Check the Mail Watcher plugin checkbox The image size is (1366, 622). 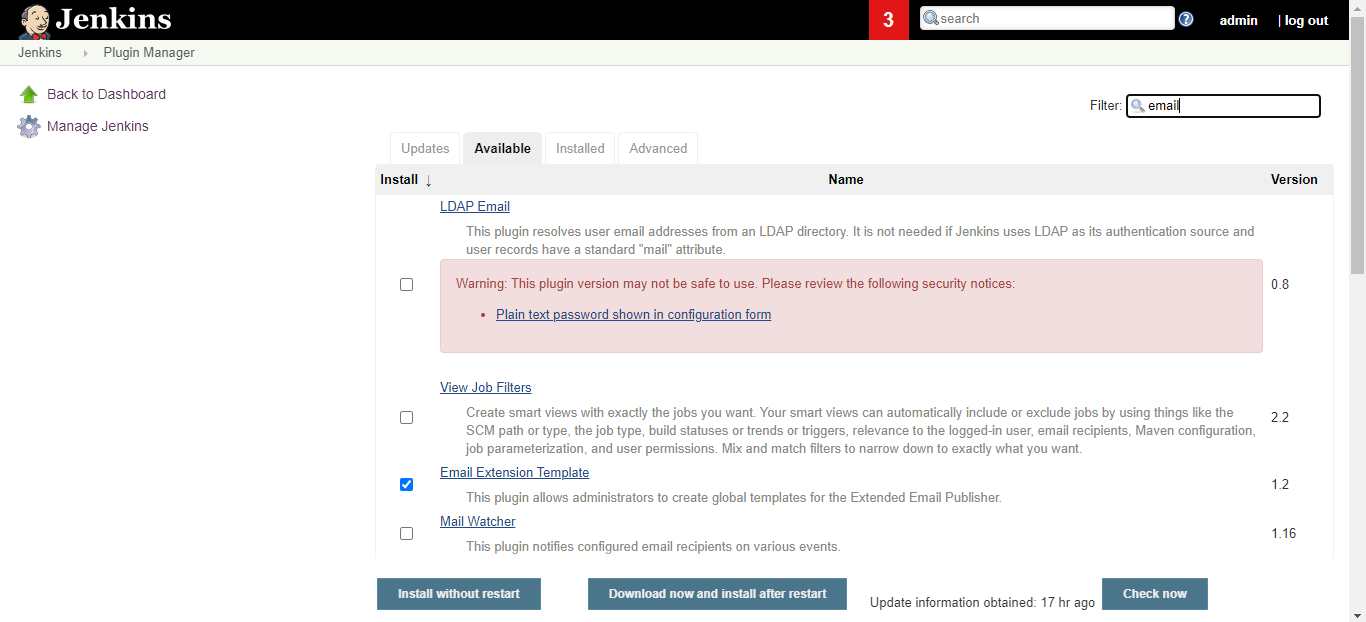[406, 533]
